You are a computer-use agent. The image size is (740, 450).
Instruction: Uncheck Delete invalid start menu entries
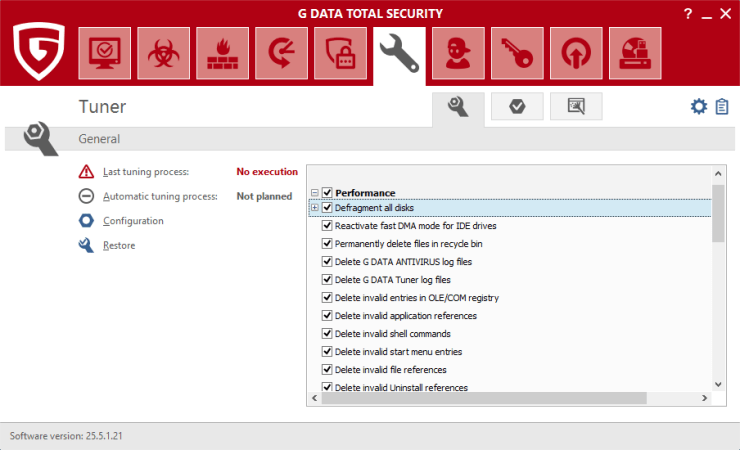point(327,351)
